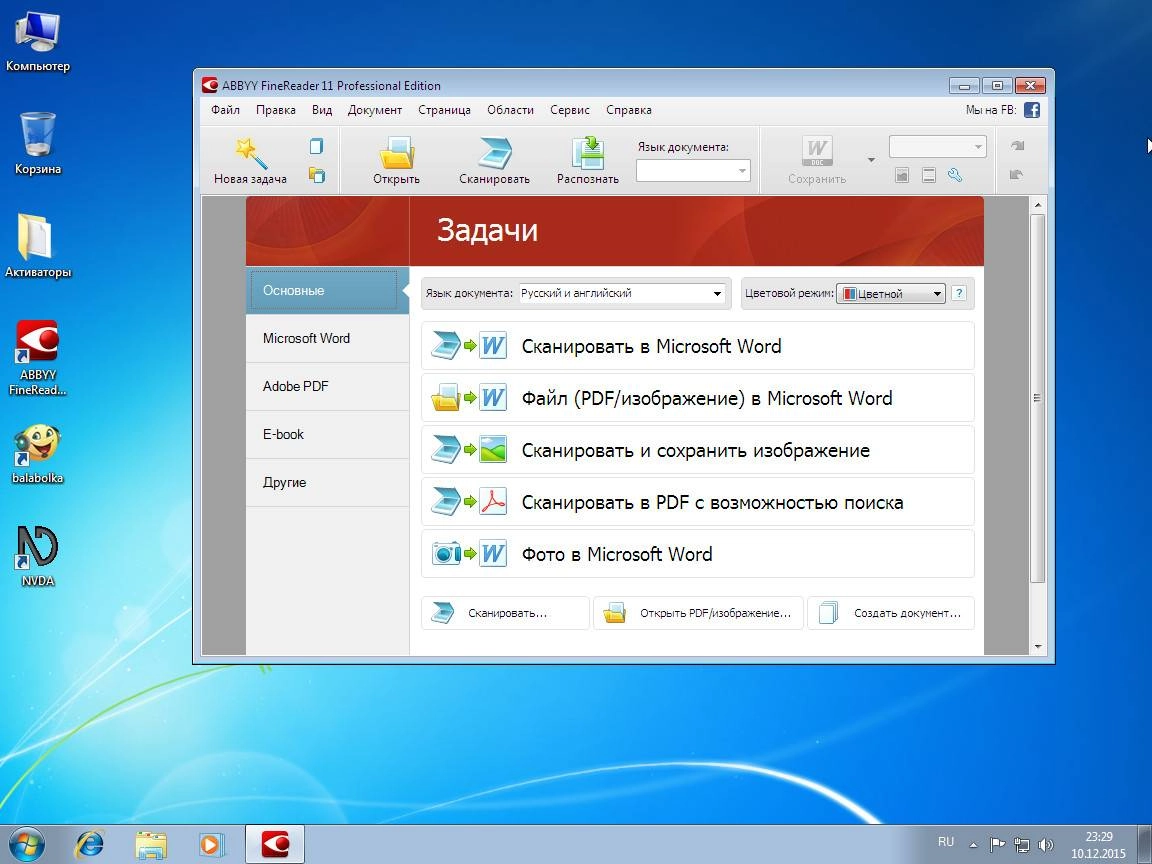1152x864 pixels.
Task: Show hidden tray icons arrow
Action: click(973, 845)
